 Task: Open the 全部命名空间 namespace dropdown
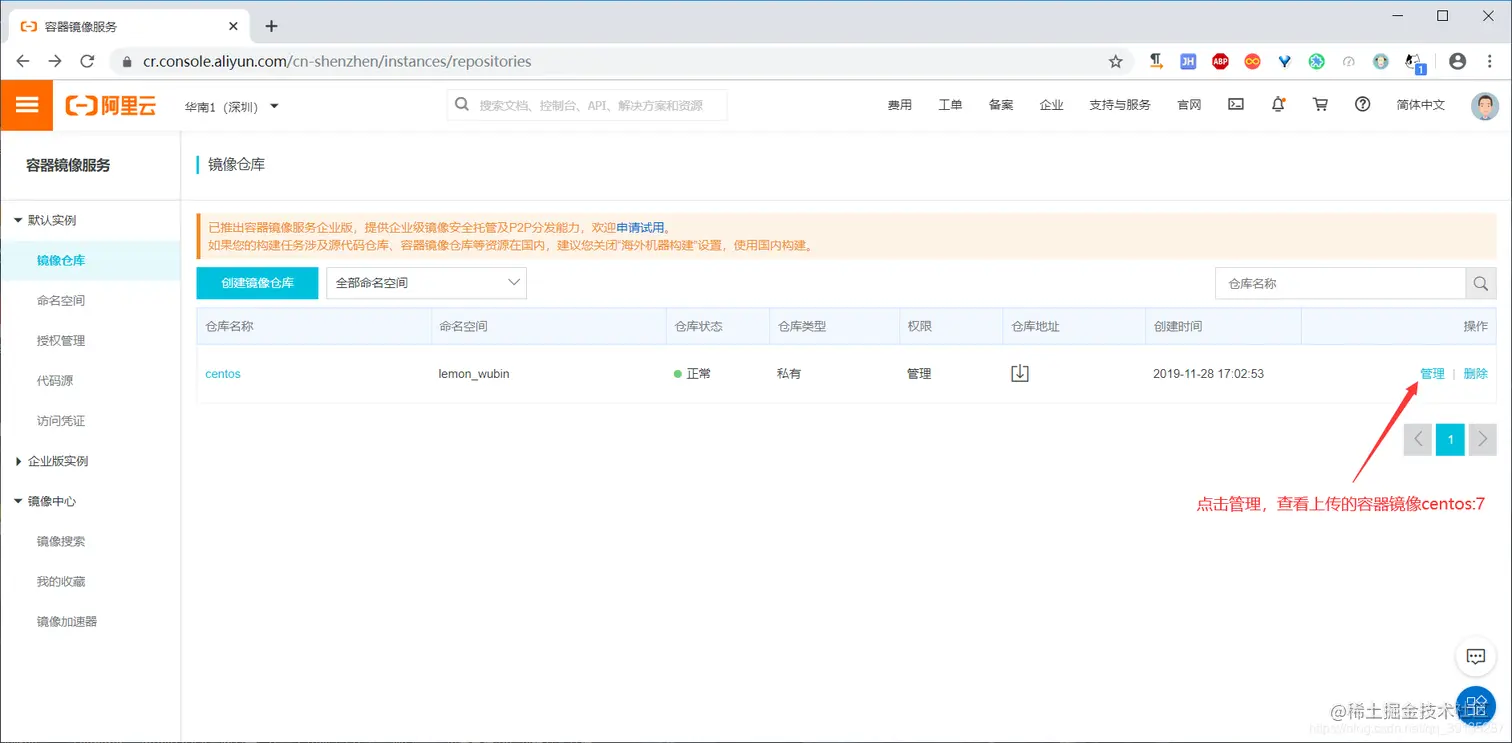pos(426,283)
